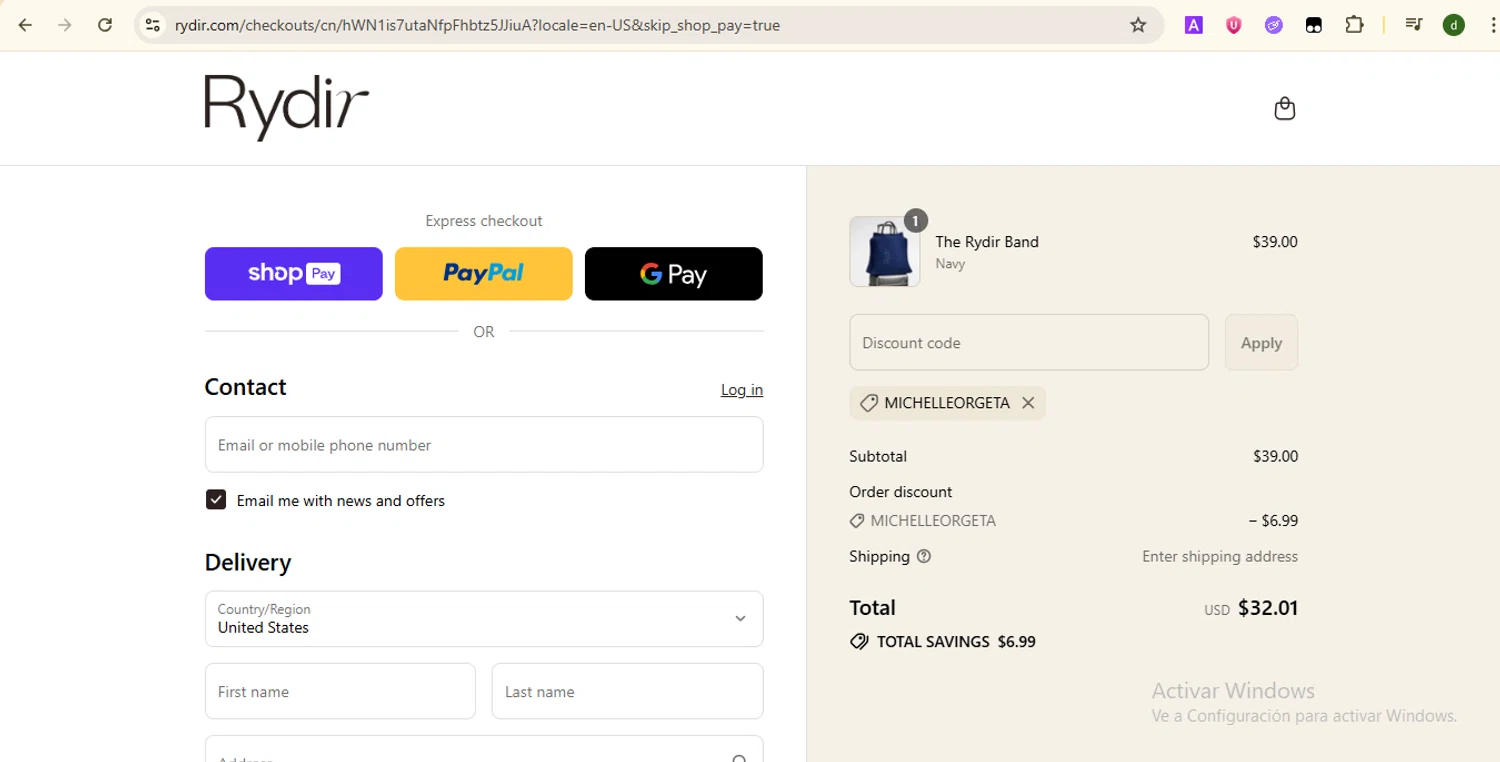The height and width of the screenshot is (762, 1500).
Task: Focus the Email or mobile phone field
Action: (484, 445)
